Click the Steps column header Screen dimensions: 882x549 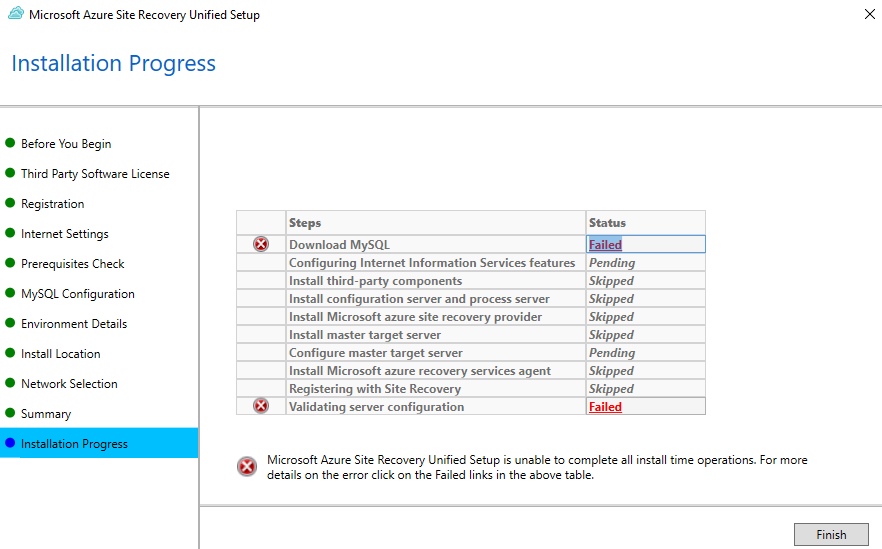(436, 223)
